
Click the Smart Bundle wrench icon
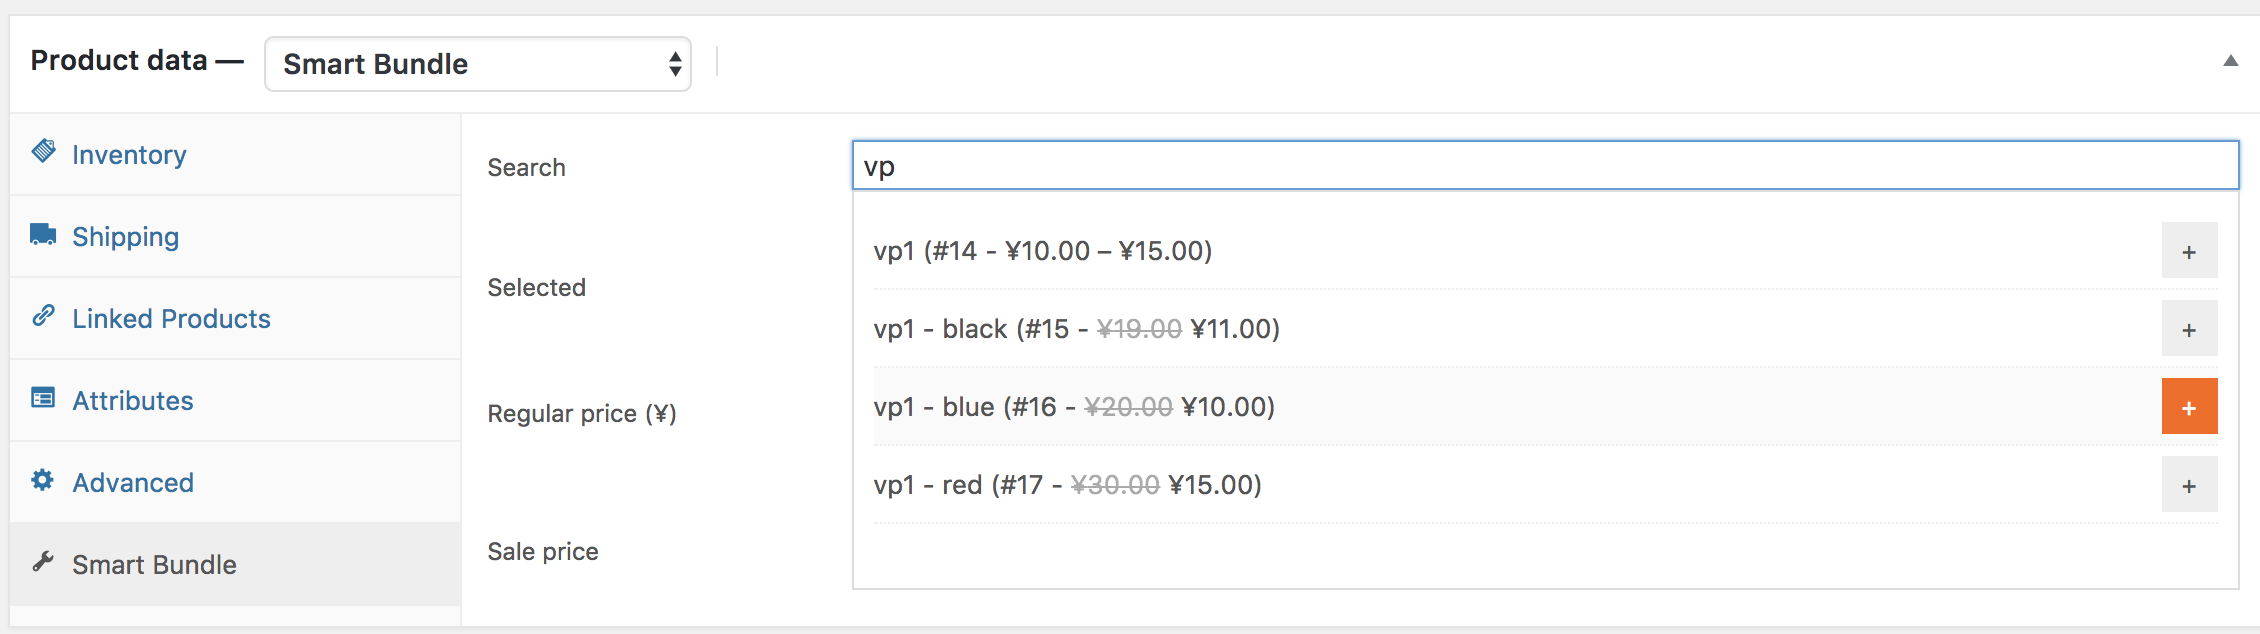42,563
